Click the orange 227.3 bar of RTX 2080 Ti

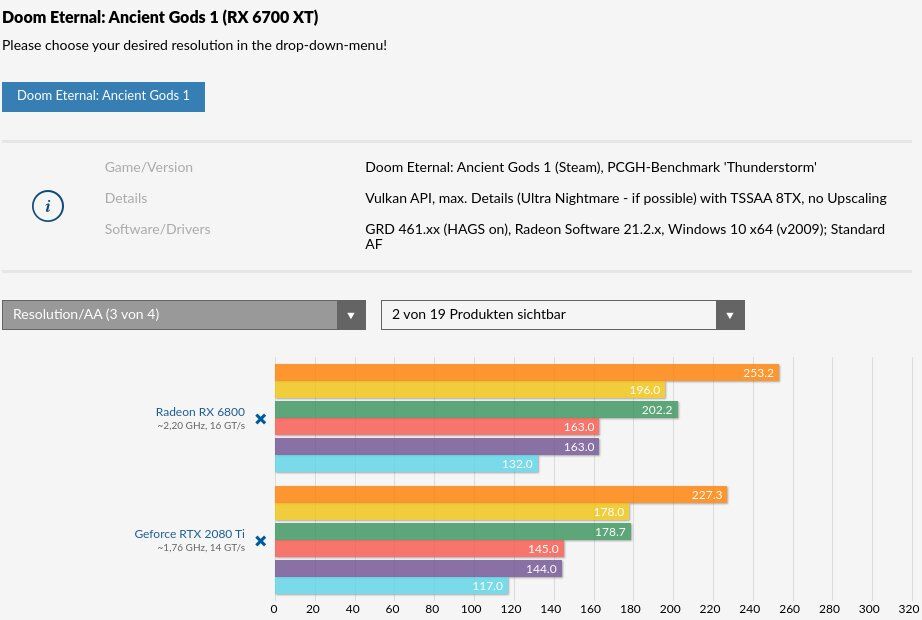(501, 495)
